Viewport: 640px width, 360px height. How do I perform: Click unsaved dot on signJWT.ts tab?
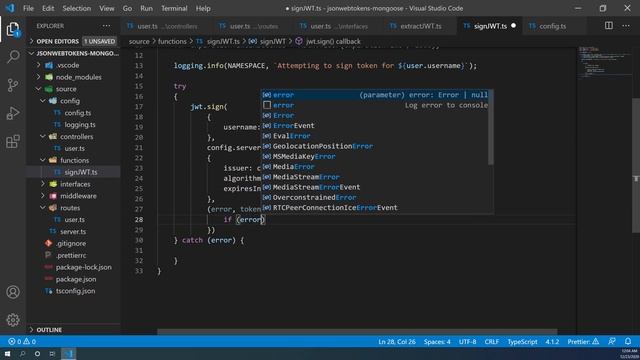point(513,26)
